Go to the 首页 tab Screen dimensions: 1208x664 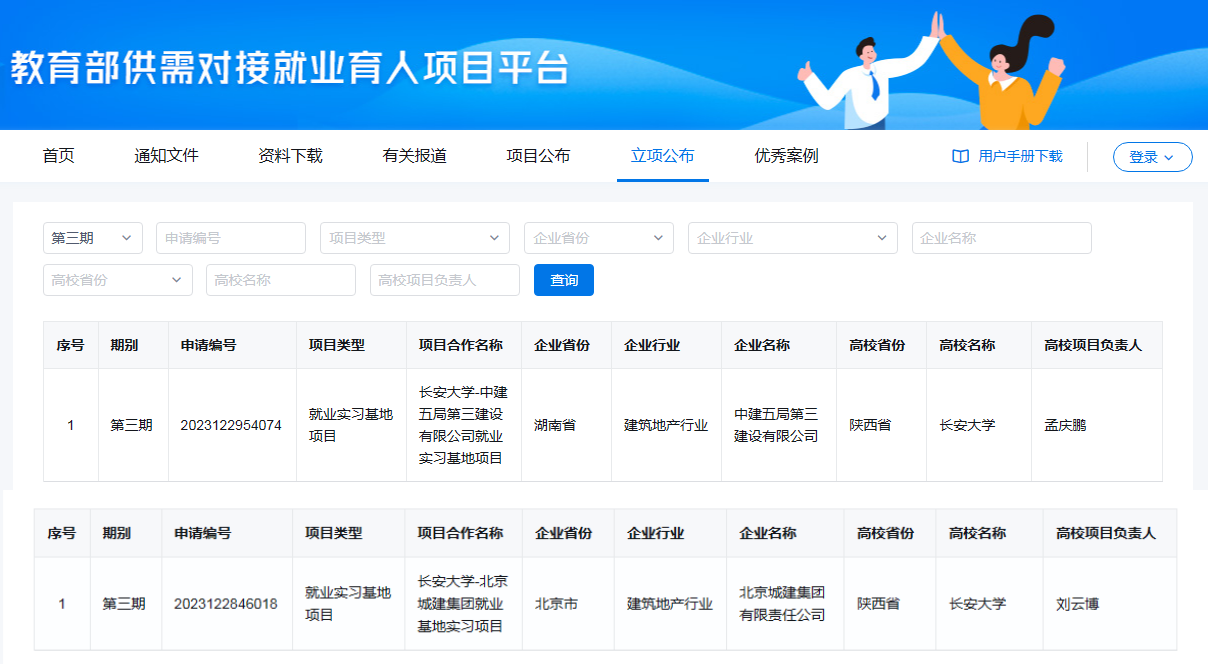point(58,156)
